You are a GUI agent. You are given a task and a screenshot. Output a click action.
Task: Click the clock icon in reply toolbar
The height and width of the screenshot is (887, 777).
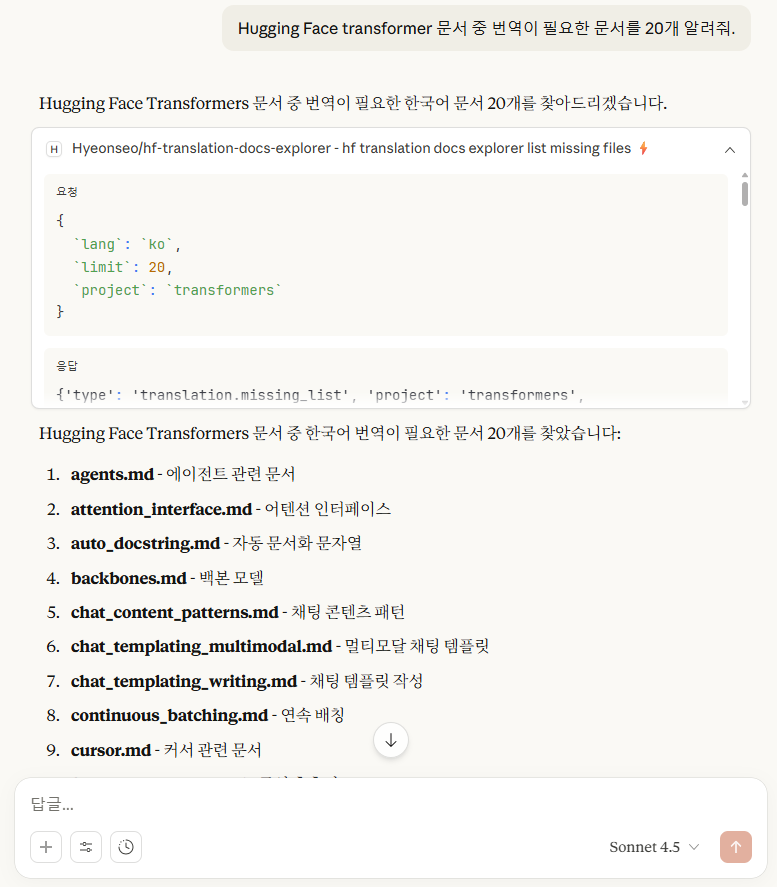click(126, 847)
